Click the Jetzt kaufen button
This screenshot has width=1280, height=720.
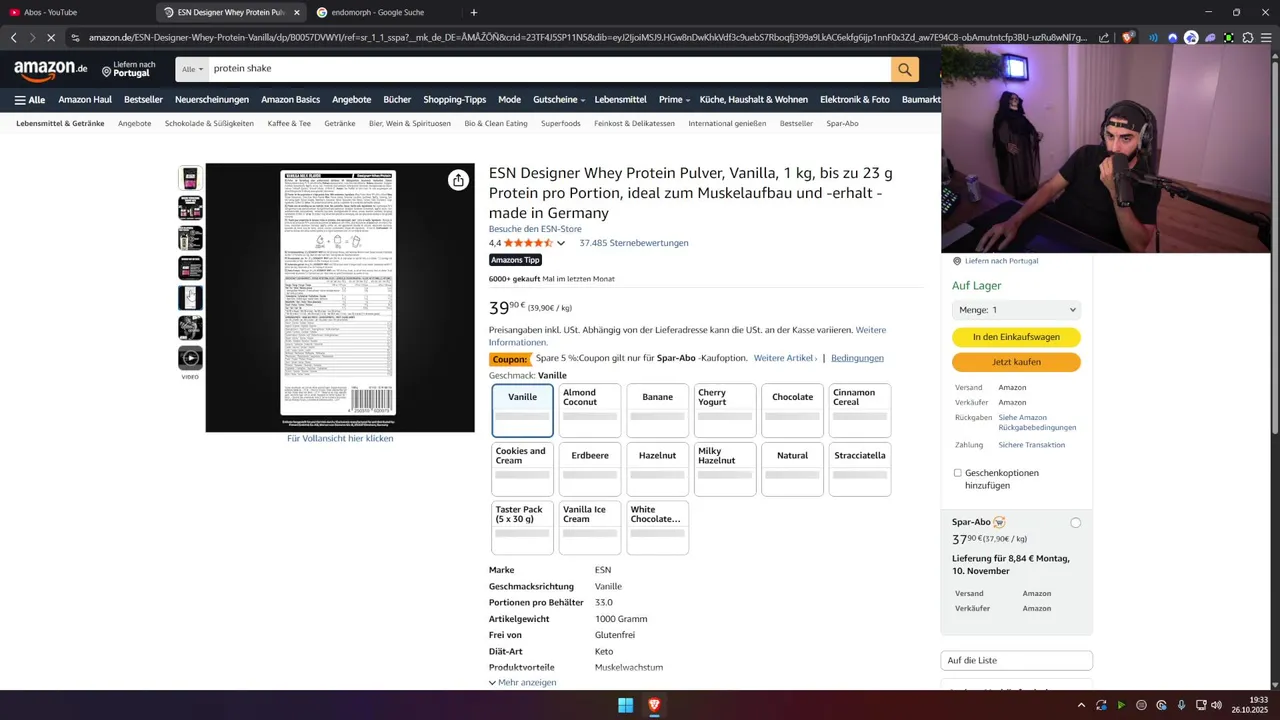1016,362
